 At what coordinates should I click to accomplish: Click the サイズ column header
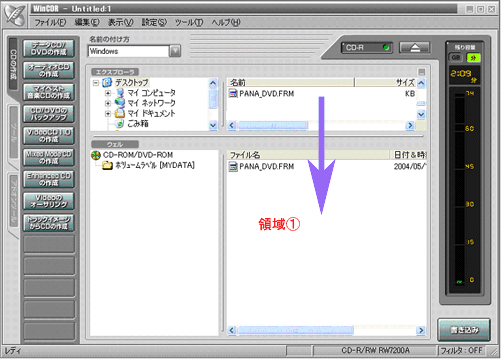pos(385,82)
